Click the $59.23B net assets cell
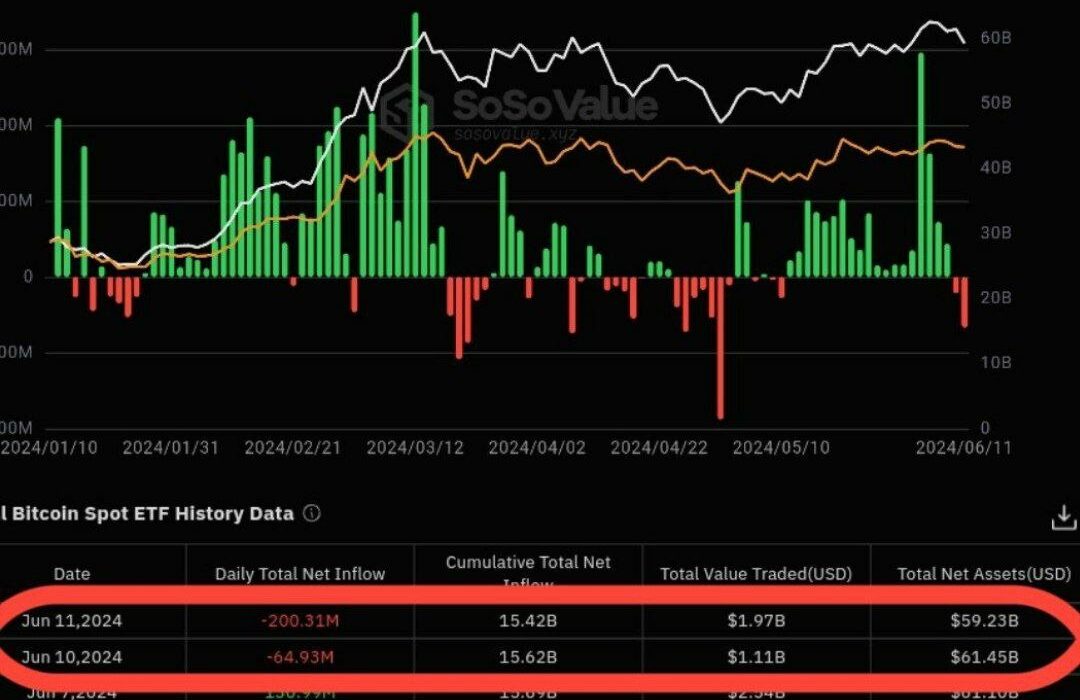Viewport: 1080px width, 700px height. (984, 621)
